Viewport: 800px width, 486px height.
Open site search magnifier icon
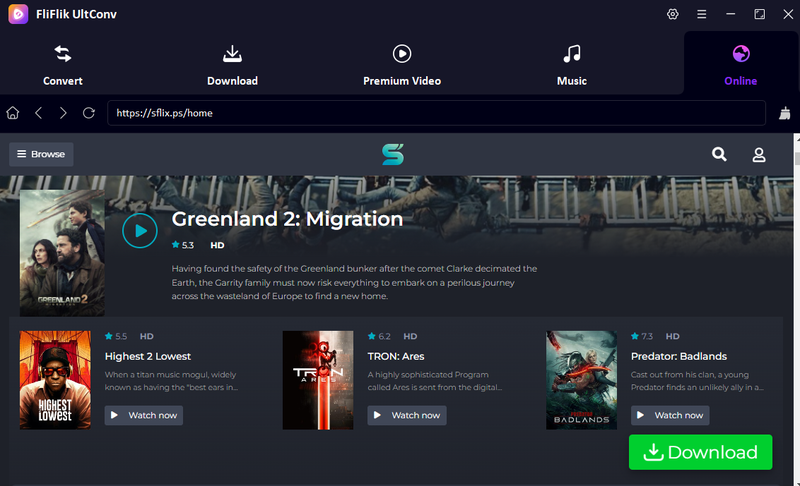click(719, 154)
